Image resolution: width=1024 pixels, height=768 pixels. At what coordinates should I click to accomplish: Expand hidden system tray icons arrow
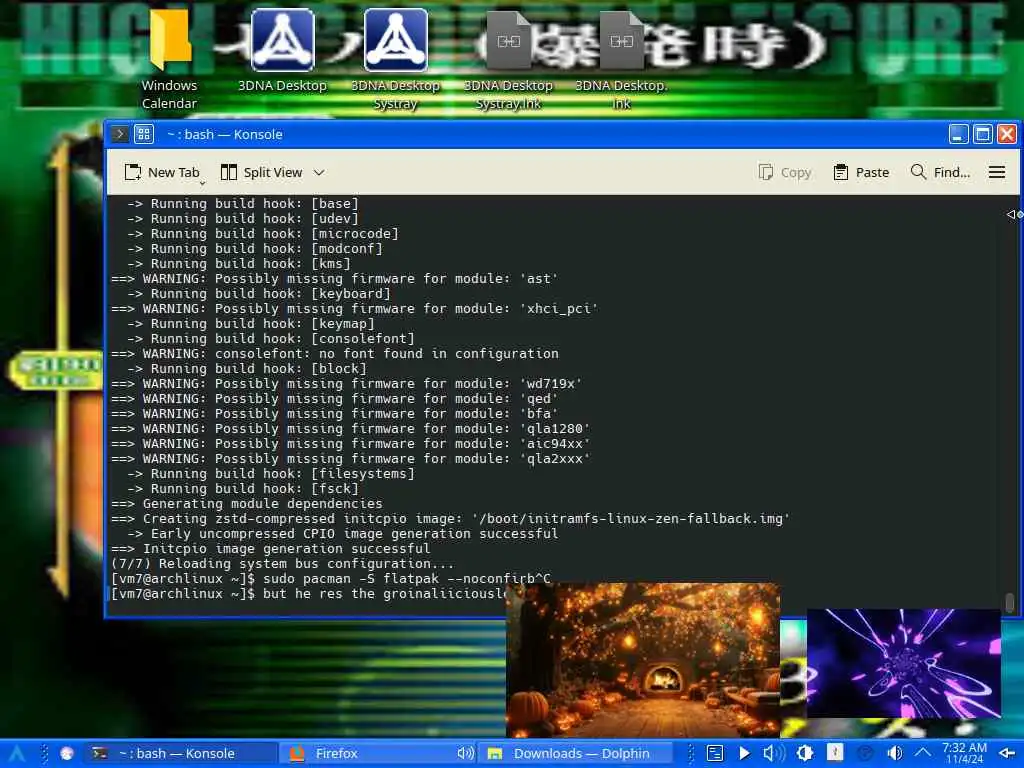pos(922,754)
